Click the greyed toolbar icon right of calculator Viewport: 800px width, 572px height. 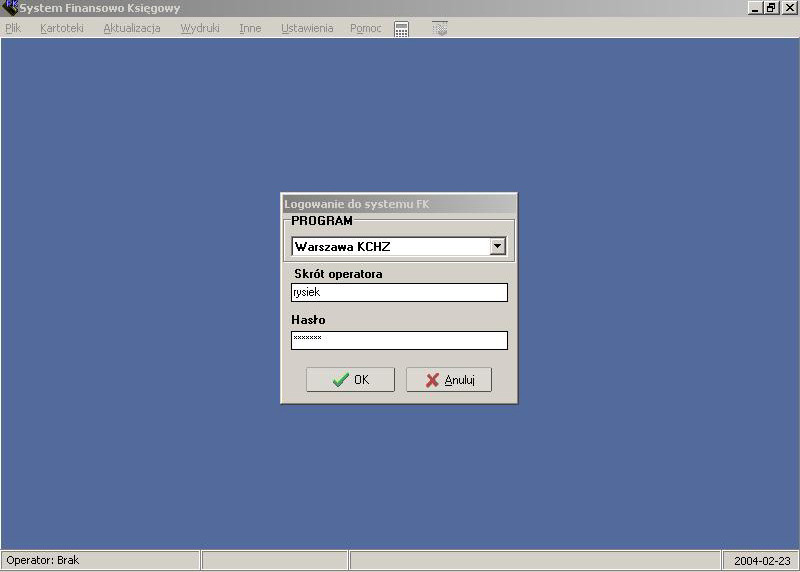point(439,29)
